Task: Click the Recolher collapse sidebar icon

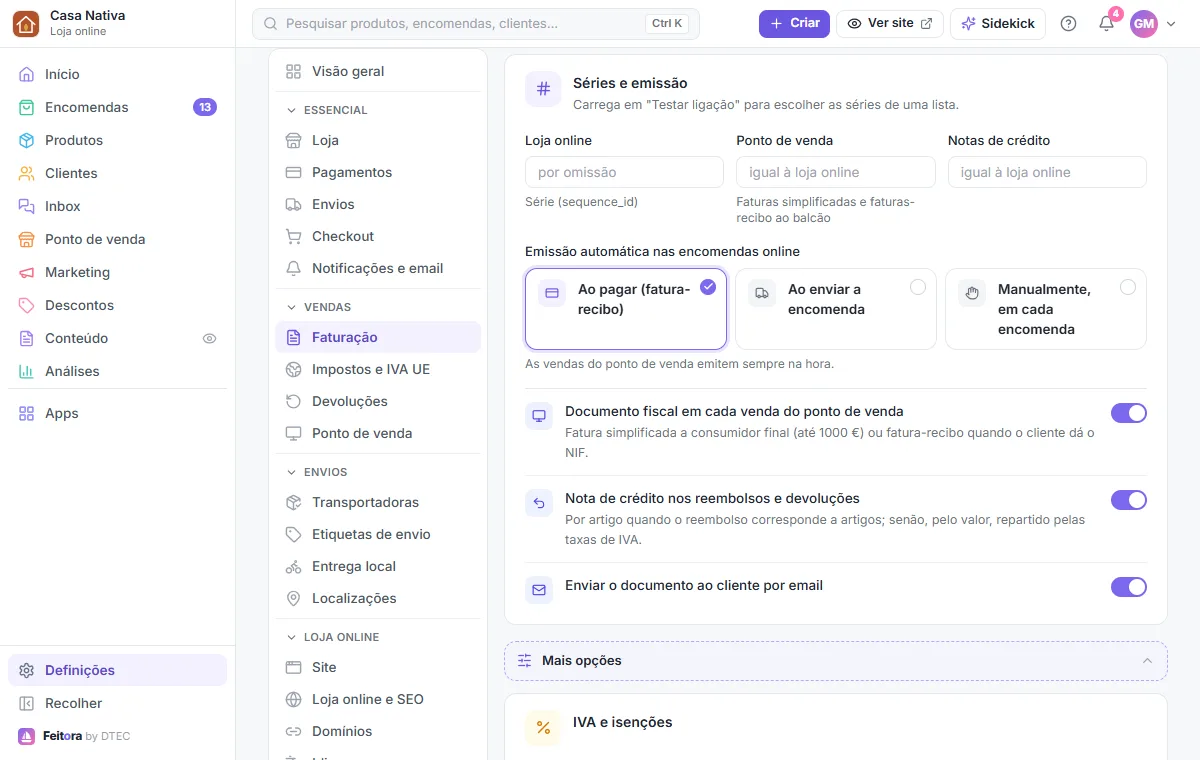Action: [x=26, y=703]
